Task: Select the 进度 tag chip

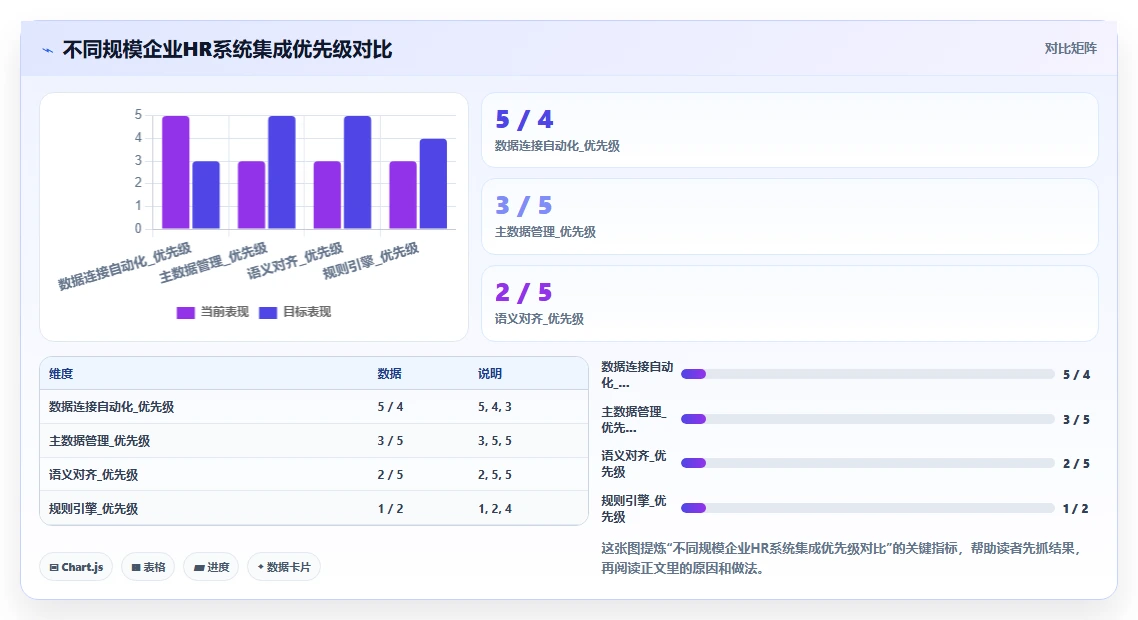Action: (x=211, y=567)
